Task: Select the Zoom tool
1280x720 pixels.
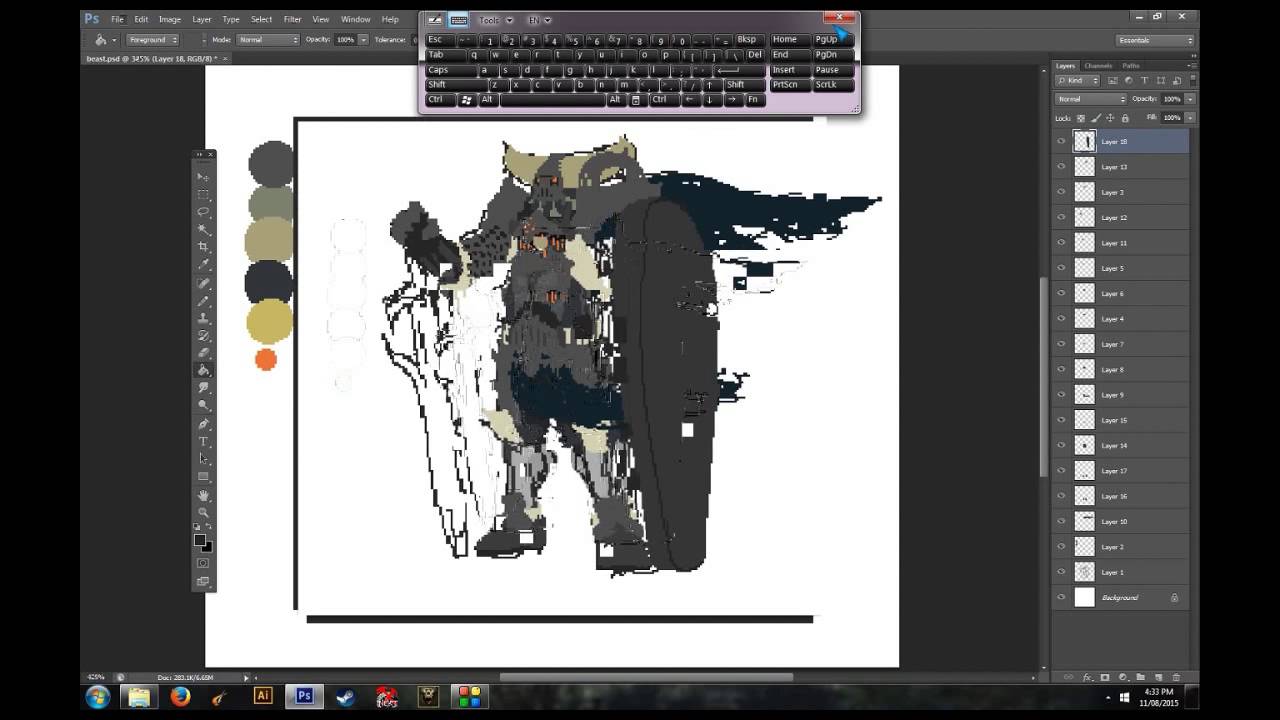Action: pyautogui.click(x=203, y=512)
